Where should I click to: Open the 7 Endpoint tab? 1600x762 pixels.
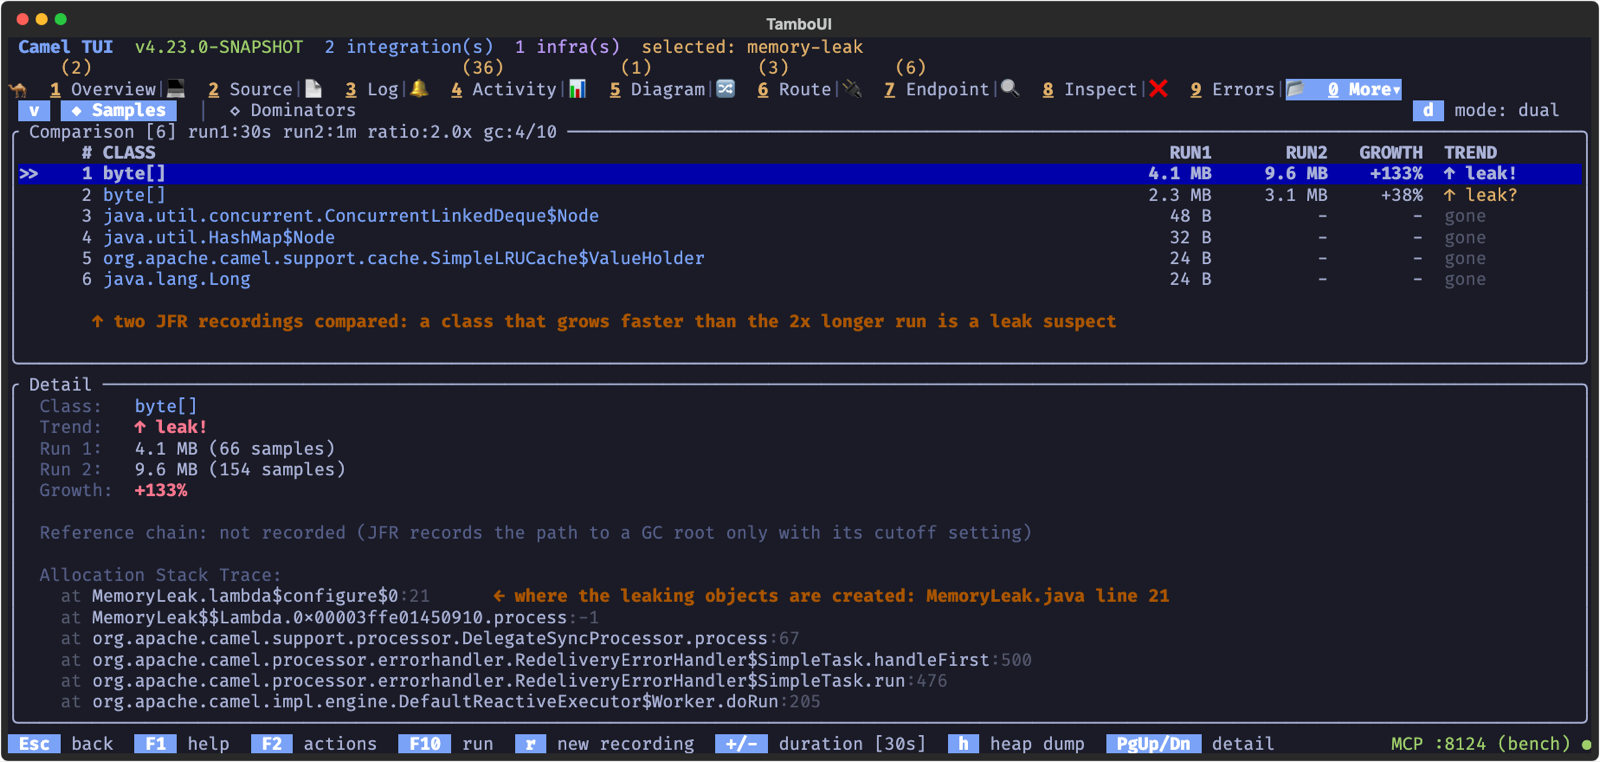tap(936, 89)
